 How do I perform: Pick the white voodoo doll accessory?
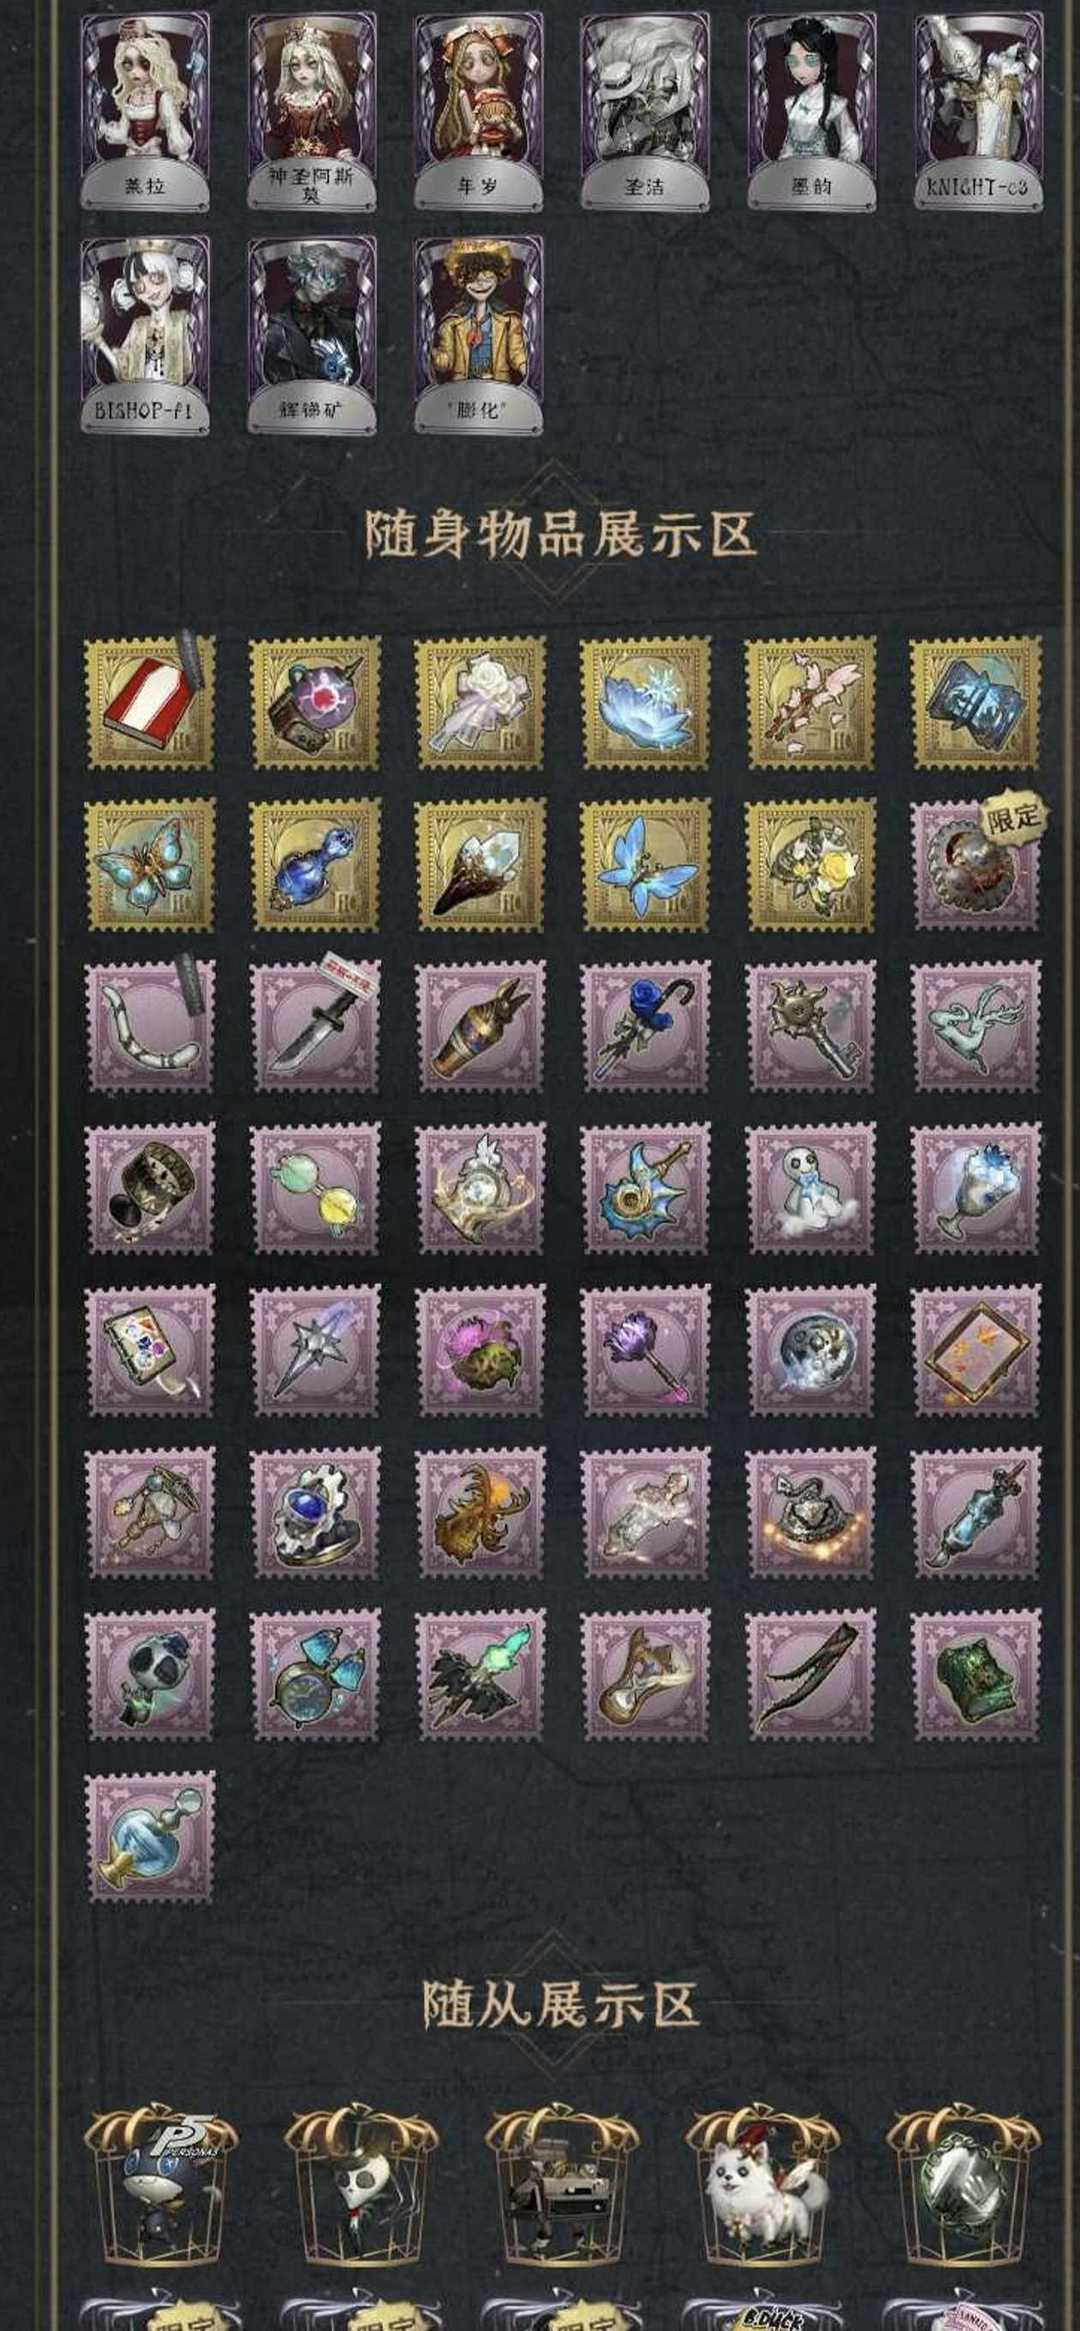pos(811,1188)
